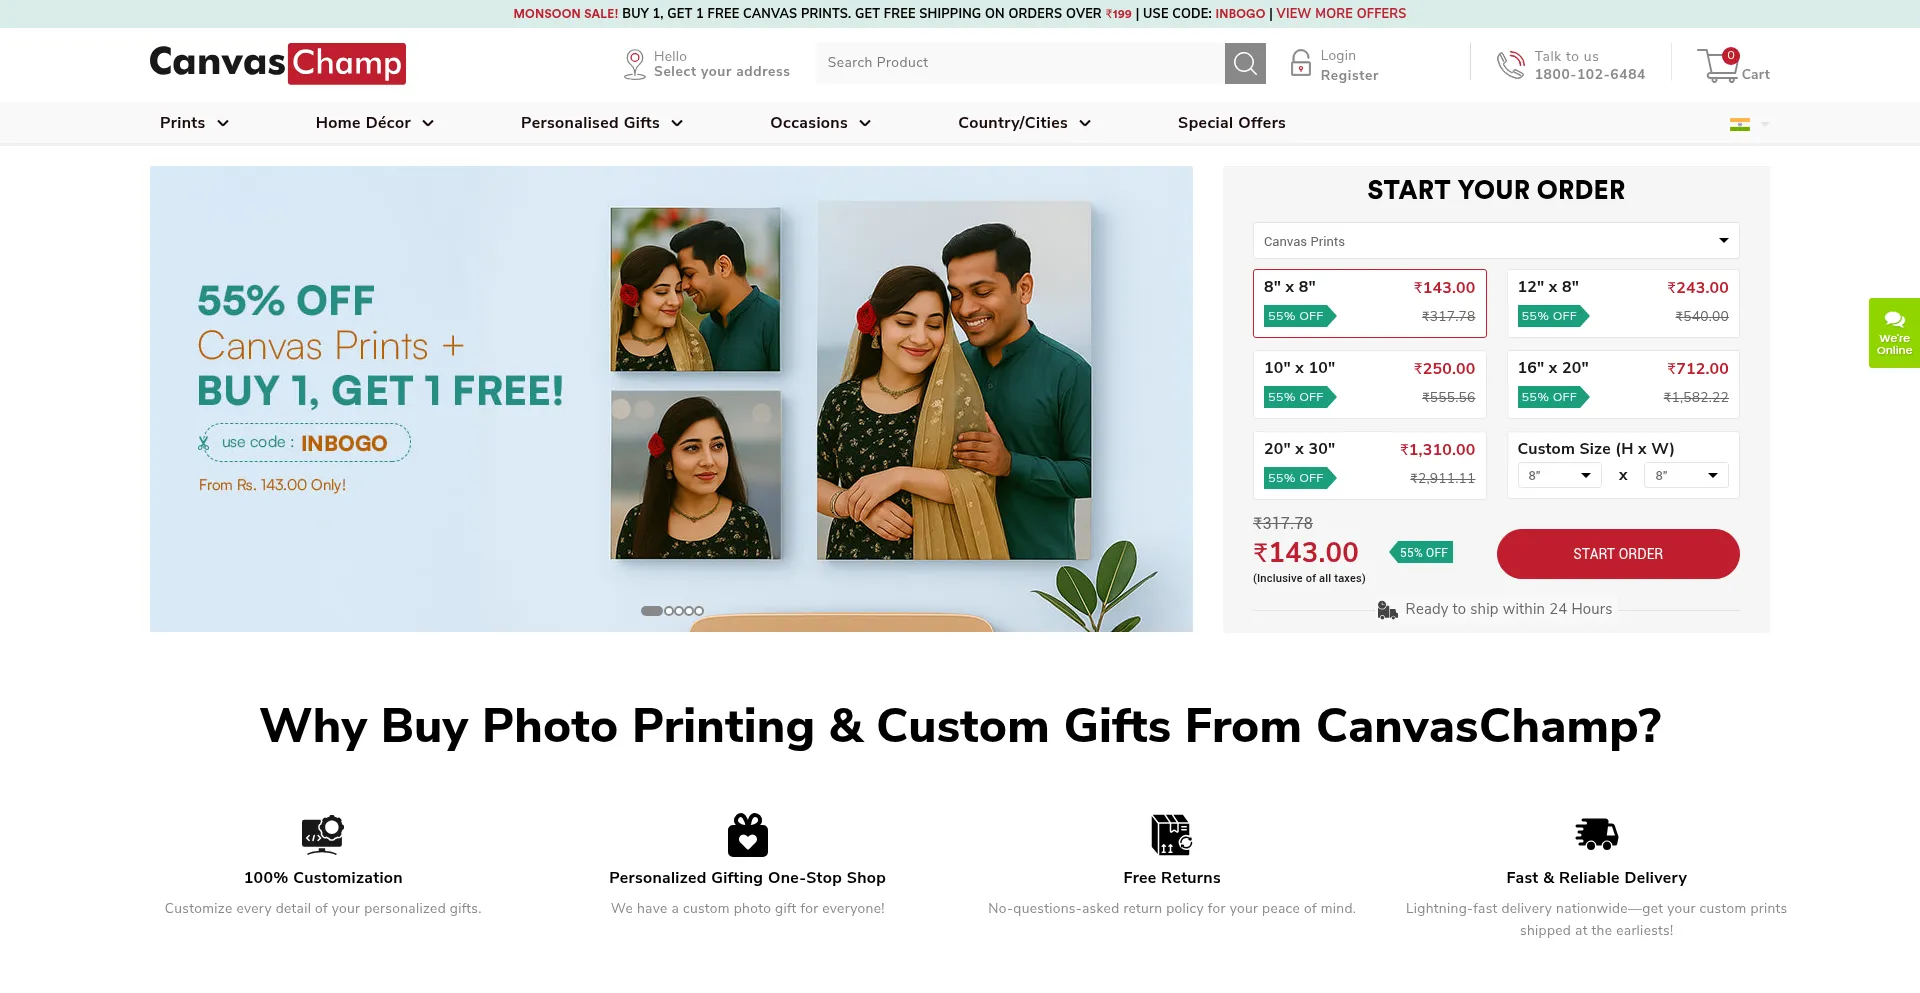1920x993 pixels.
Task: Open the Special Offers menu item
Action: 1231,123
